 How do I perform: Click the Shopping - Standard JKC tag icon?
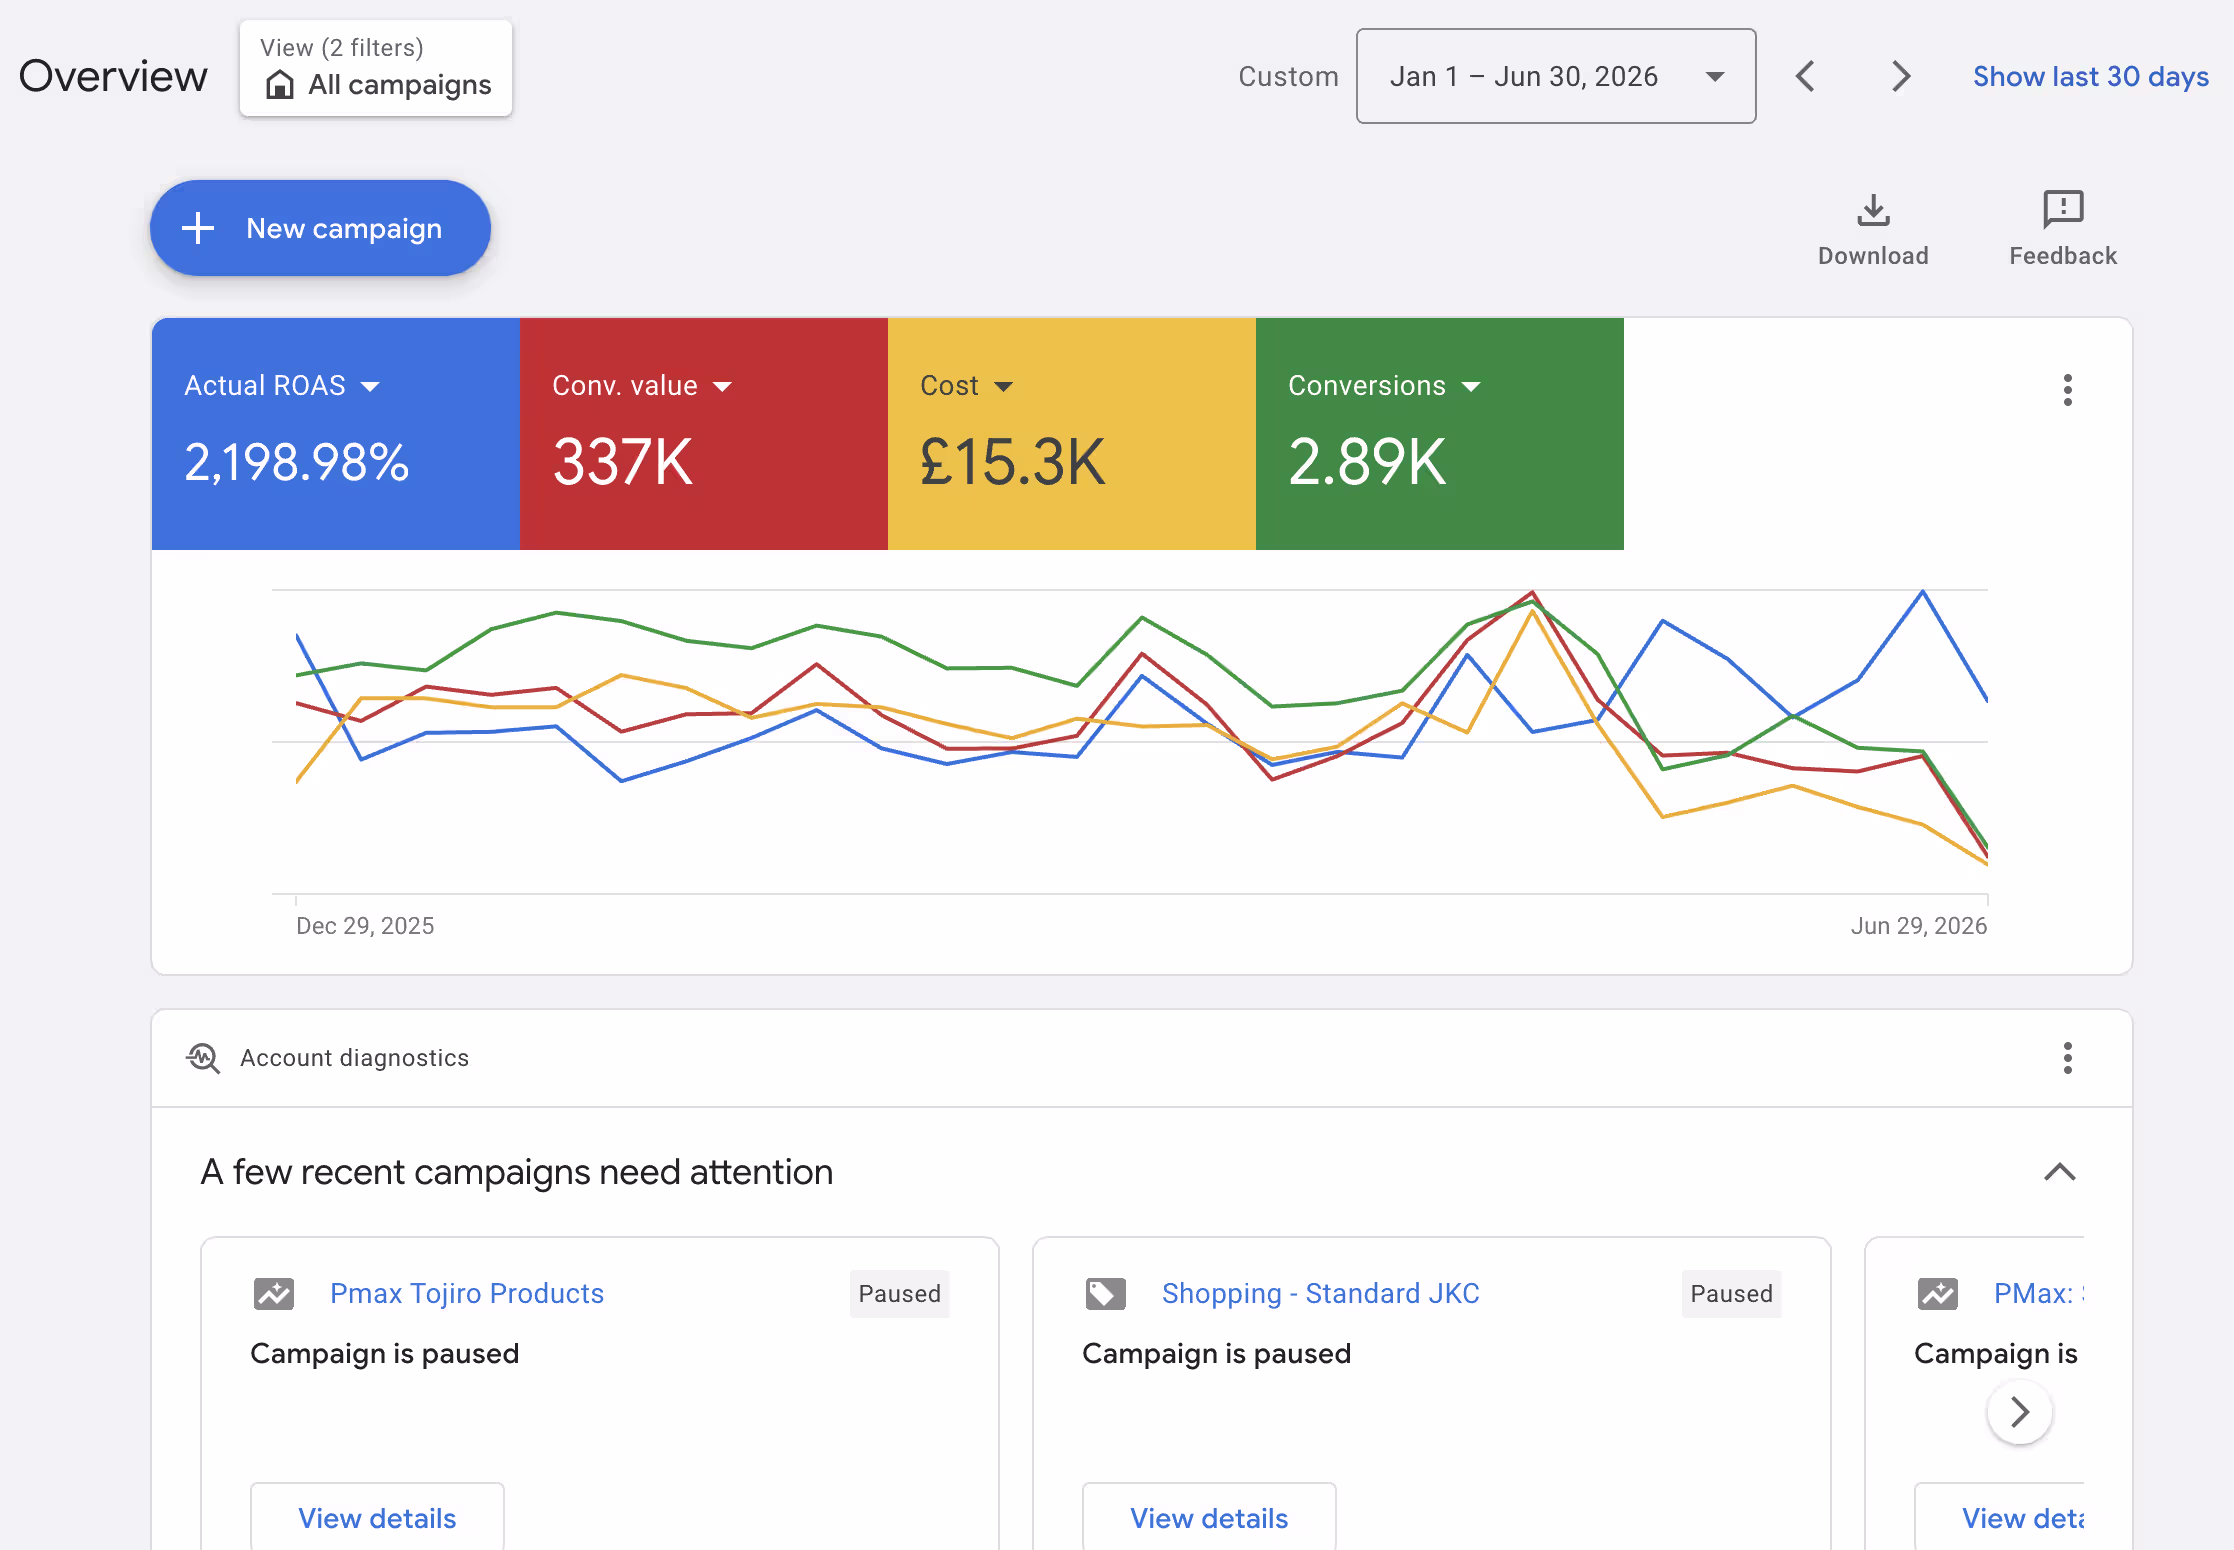(1105, 1293)
